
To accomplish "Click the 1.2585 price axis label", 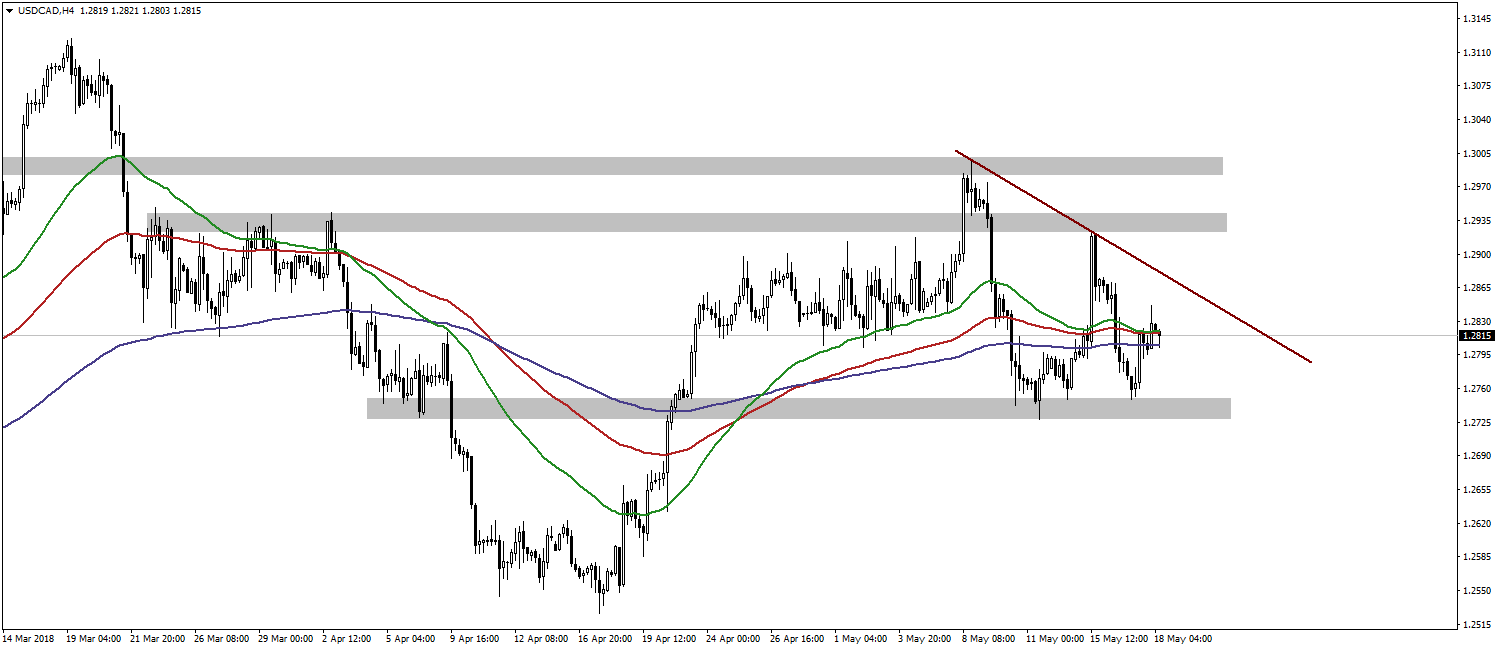I will (1475, 557).
